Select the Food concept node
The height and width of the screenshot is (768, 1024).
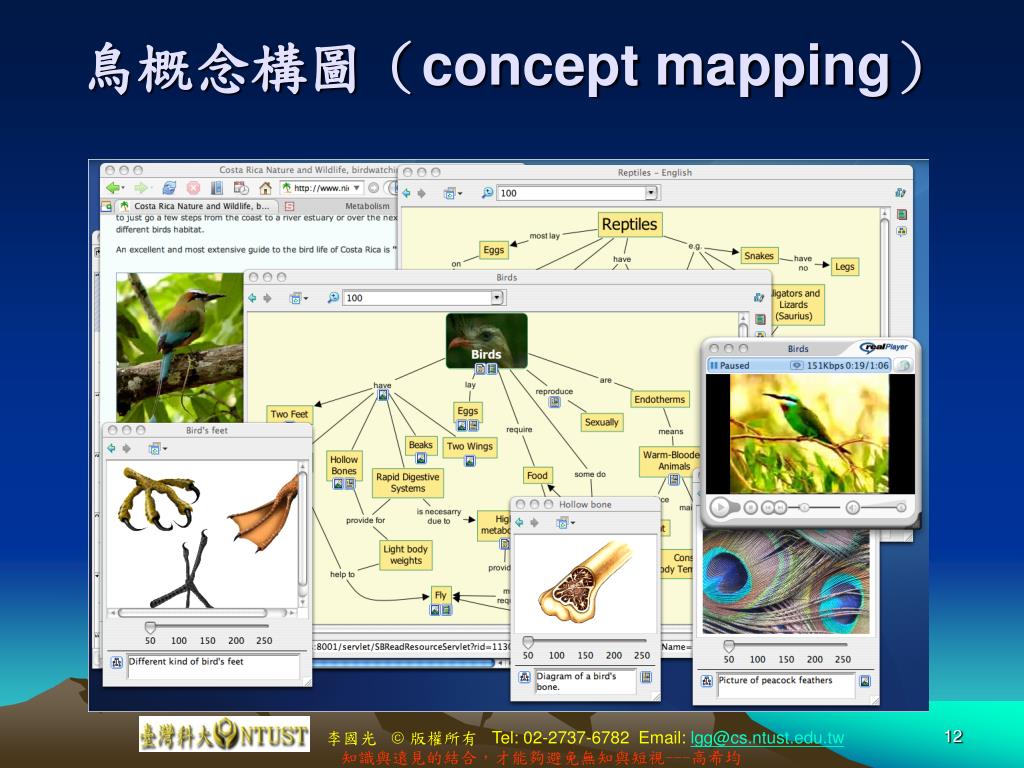537,475
